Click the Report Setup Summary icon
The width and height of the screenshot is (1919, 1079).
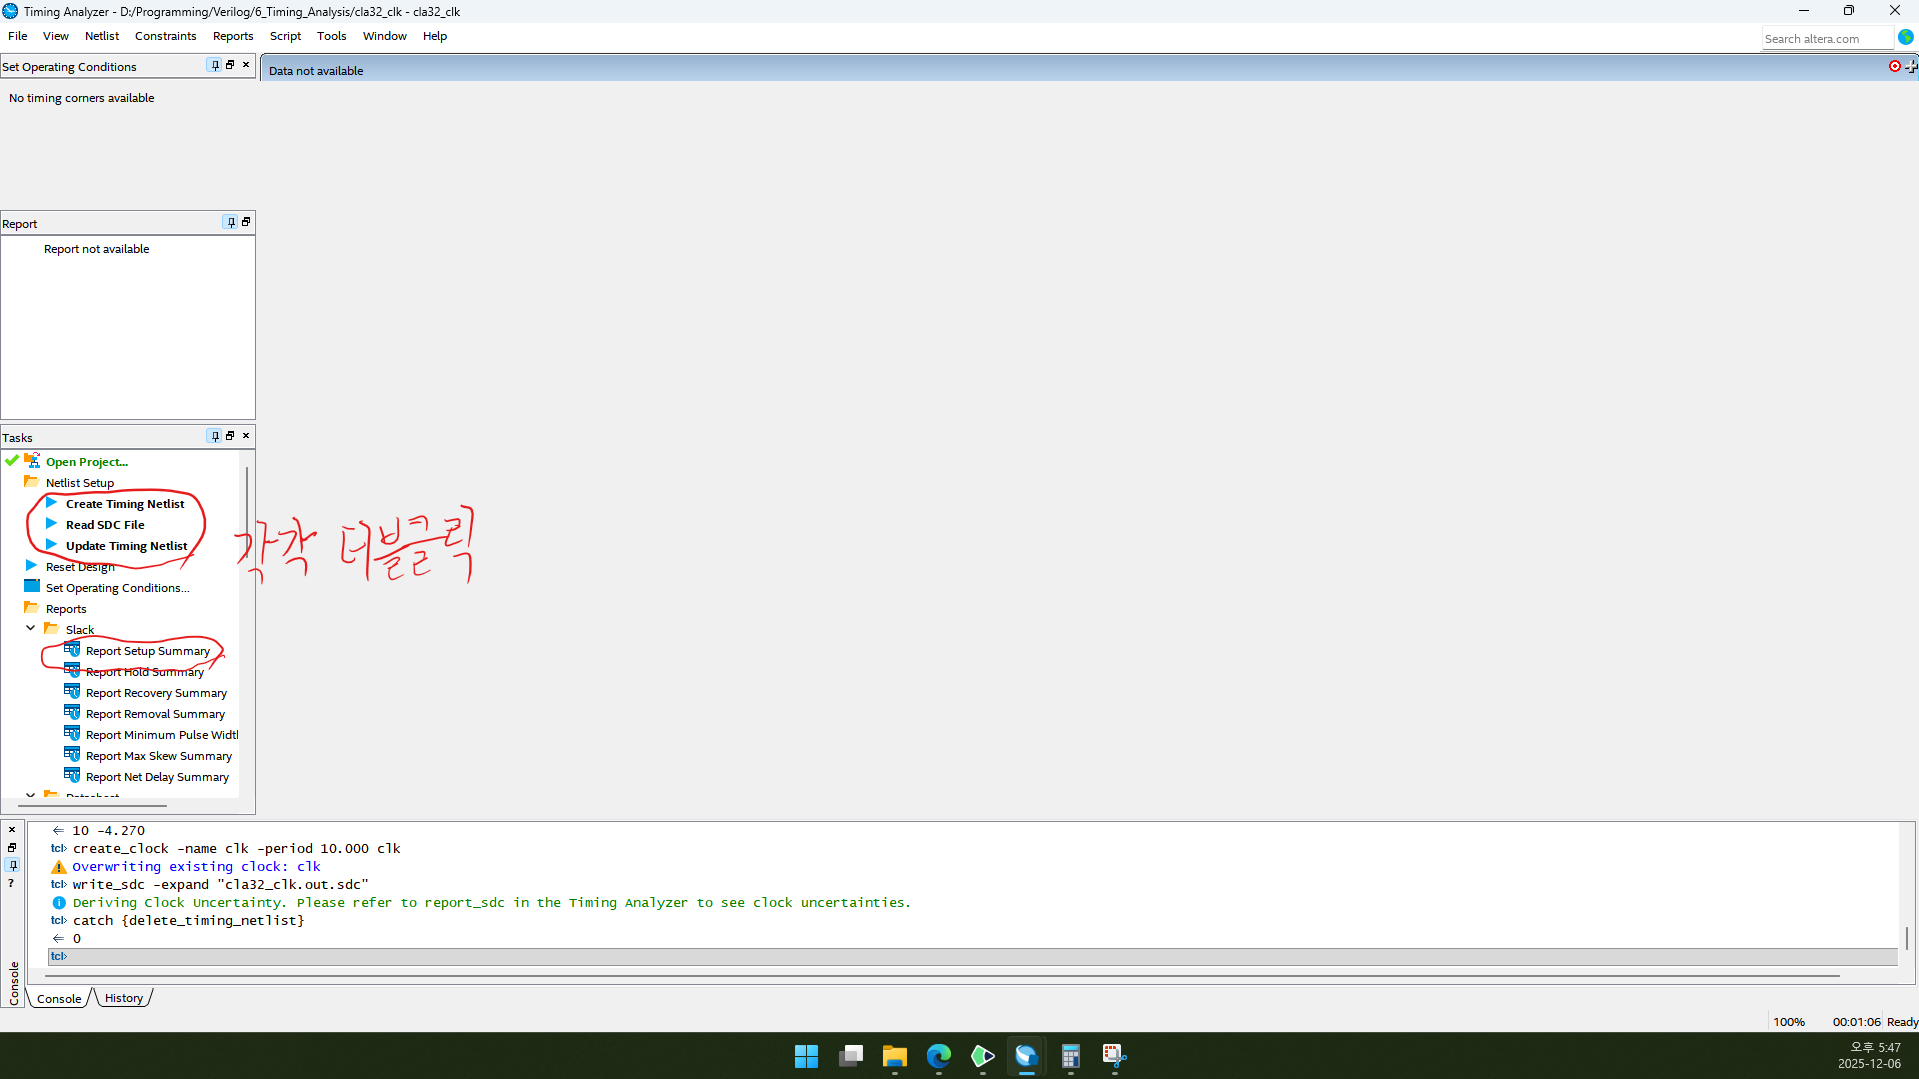coord(72,650)
